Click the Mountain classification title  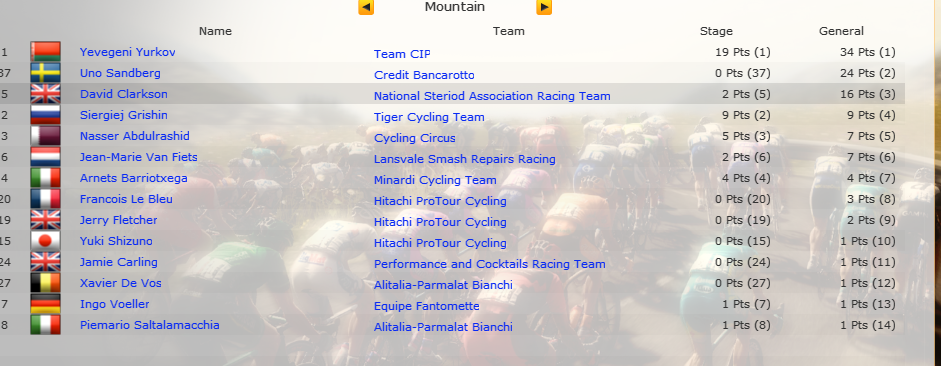click(455, 7)
